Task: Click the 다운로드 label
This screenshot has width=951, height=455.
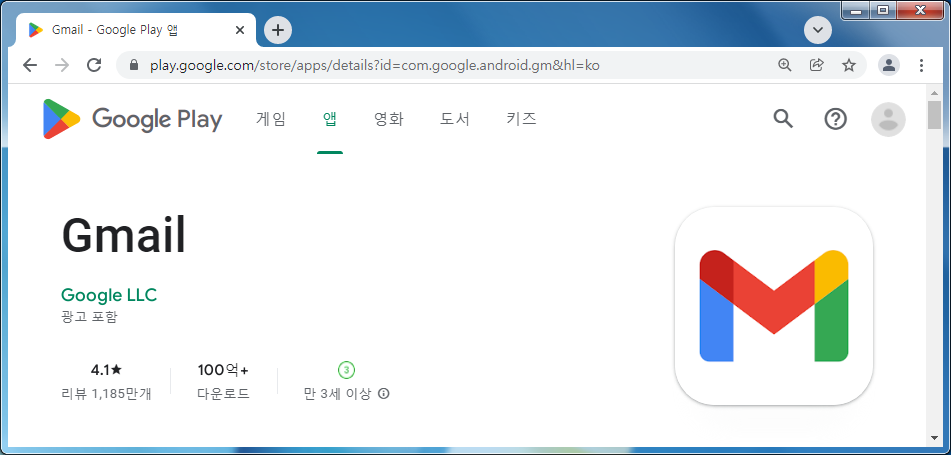Action: click(x=223, y=394)
